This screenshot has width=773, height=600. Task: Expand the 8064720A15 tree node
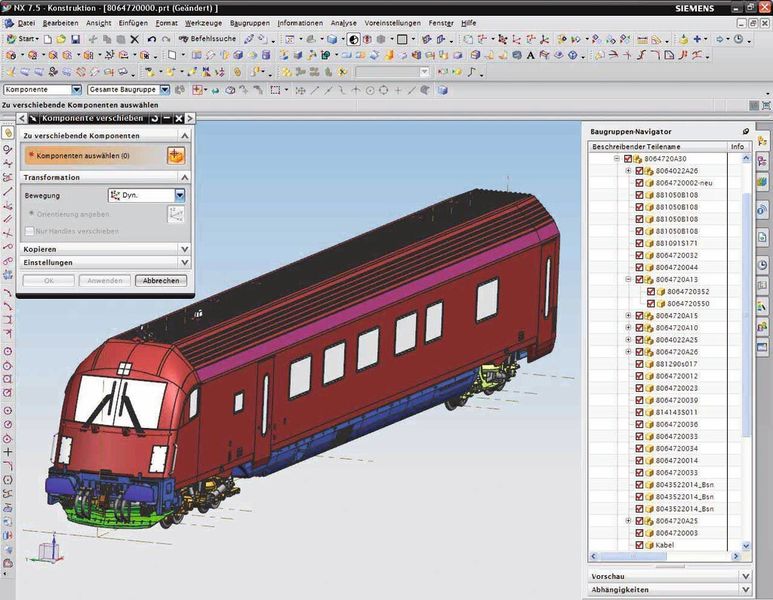tap(628, 316)
